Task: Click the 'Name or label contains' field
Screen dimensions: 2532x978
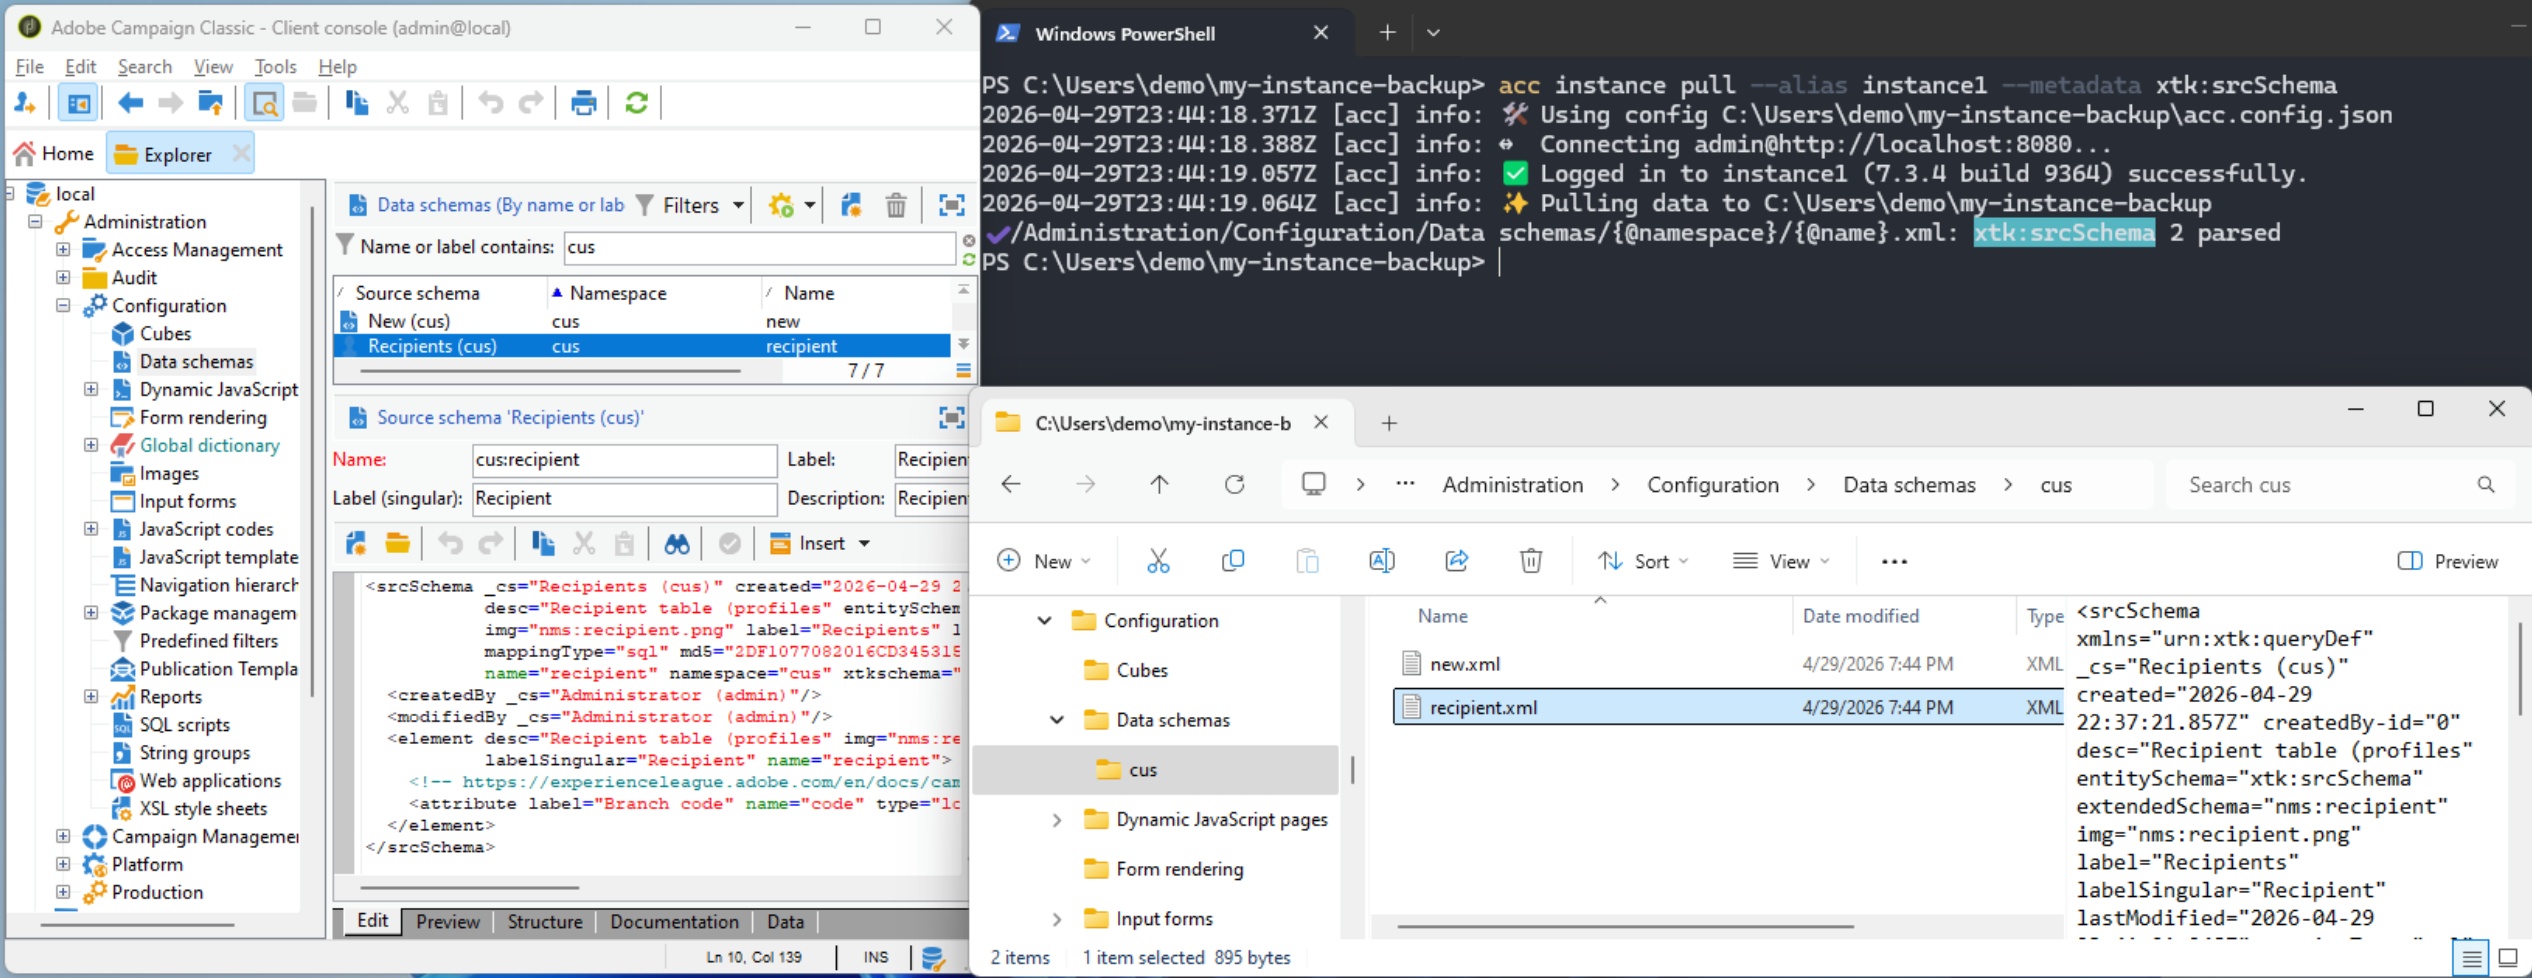Action: [759, 247]
